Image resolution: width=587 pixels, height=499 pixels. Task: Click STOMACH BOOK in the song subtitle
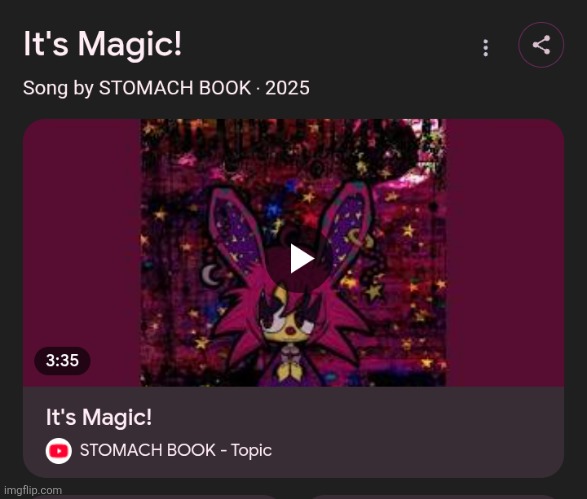coord(174,88)
